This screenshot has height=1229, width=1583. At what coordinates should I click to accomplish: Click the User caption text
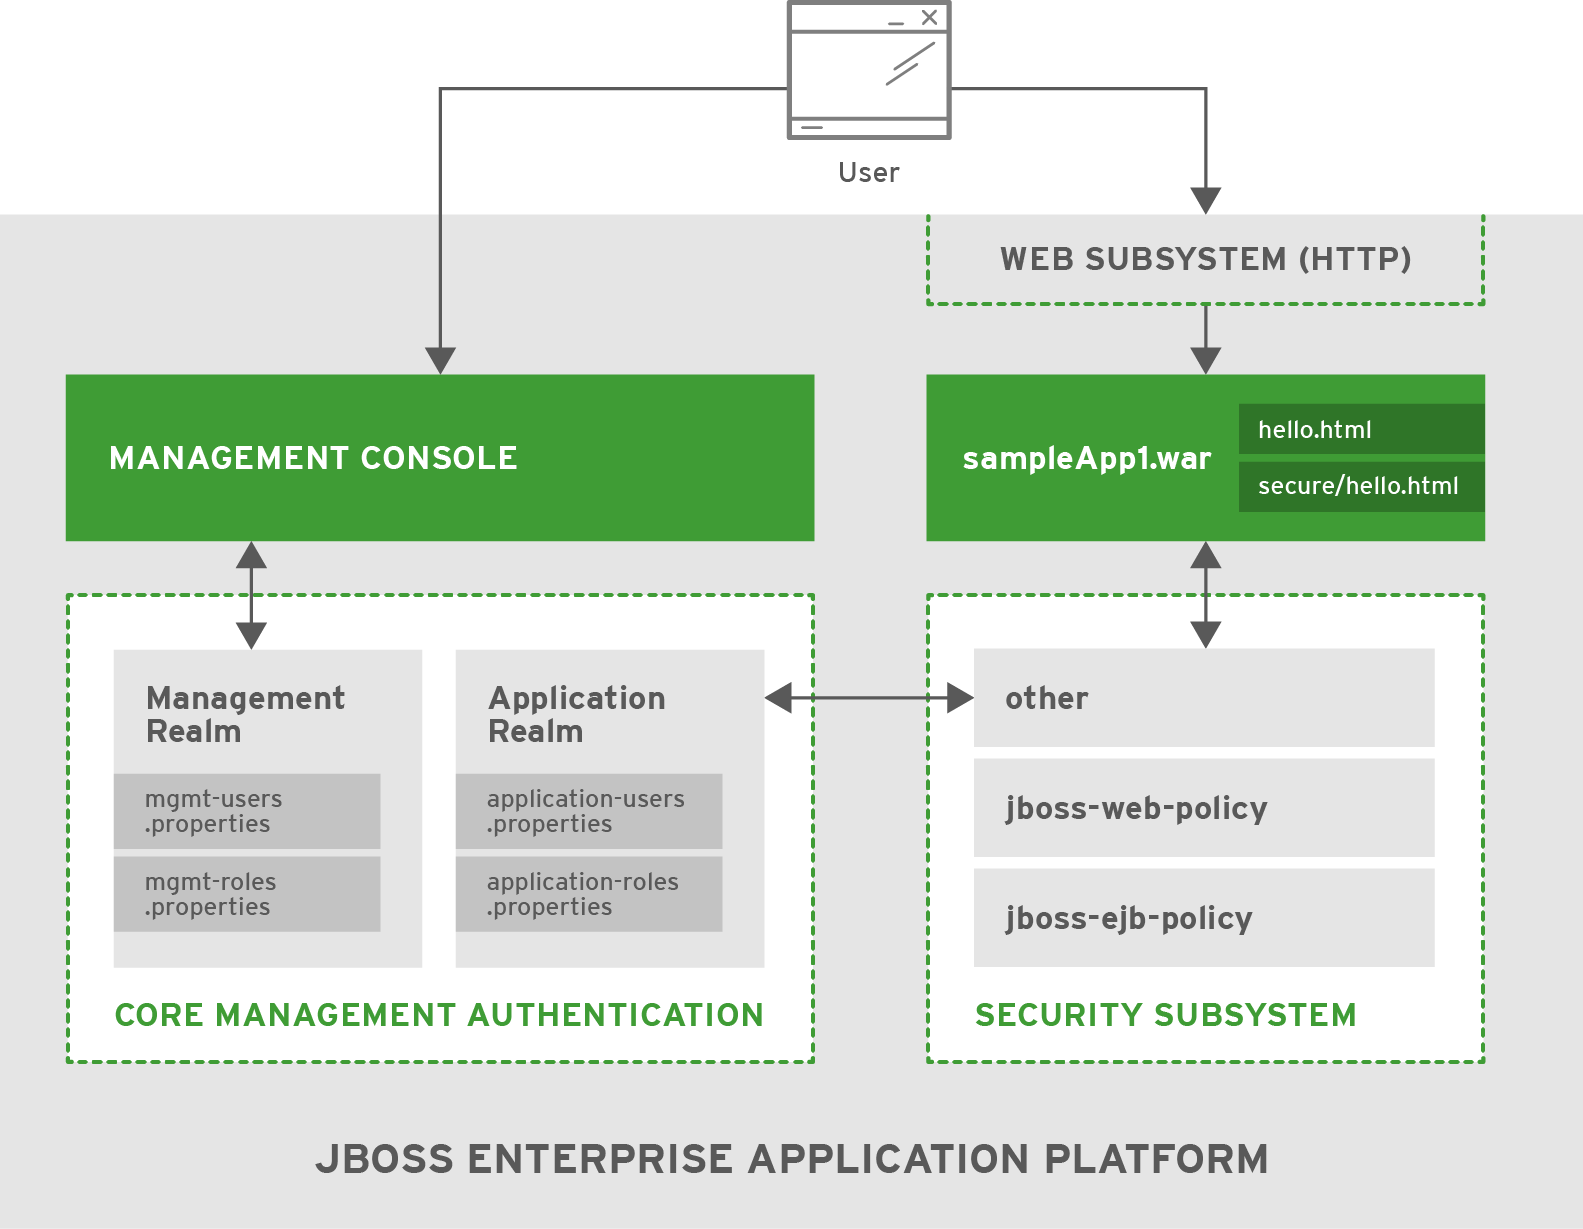[869, 173]
